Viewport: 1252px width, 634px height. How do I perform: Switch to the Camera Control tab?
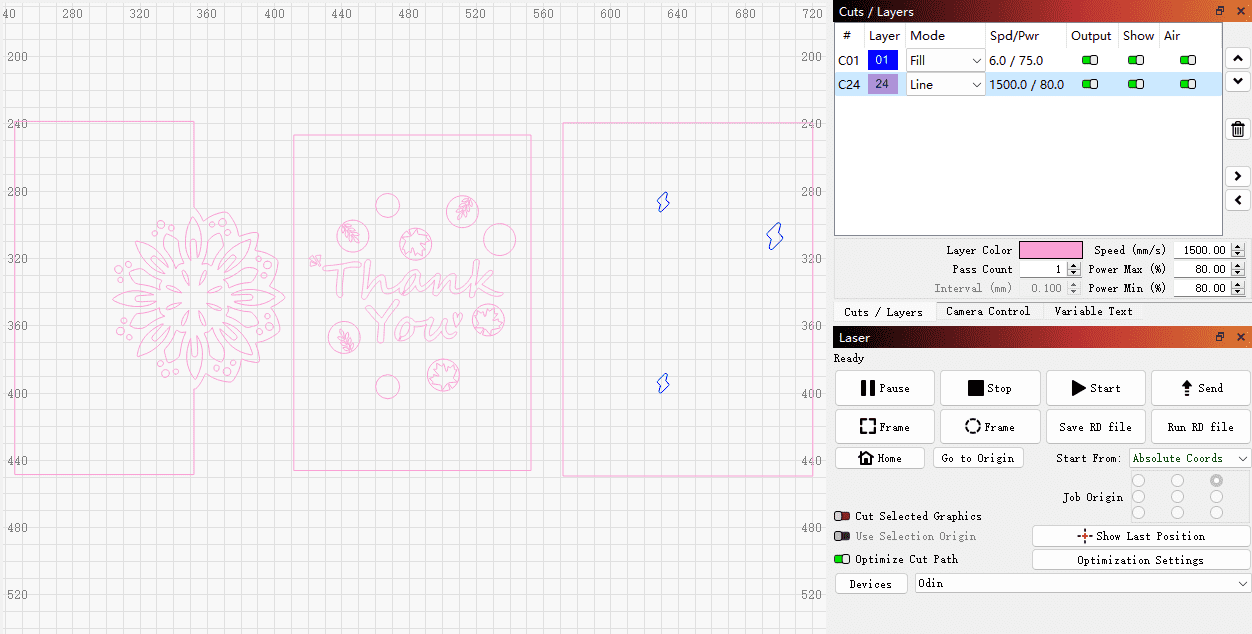click(988, 311)
